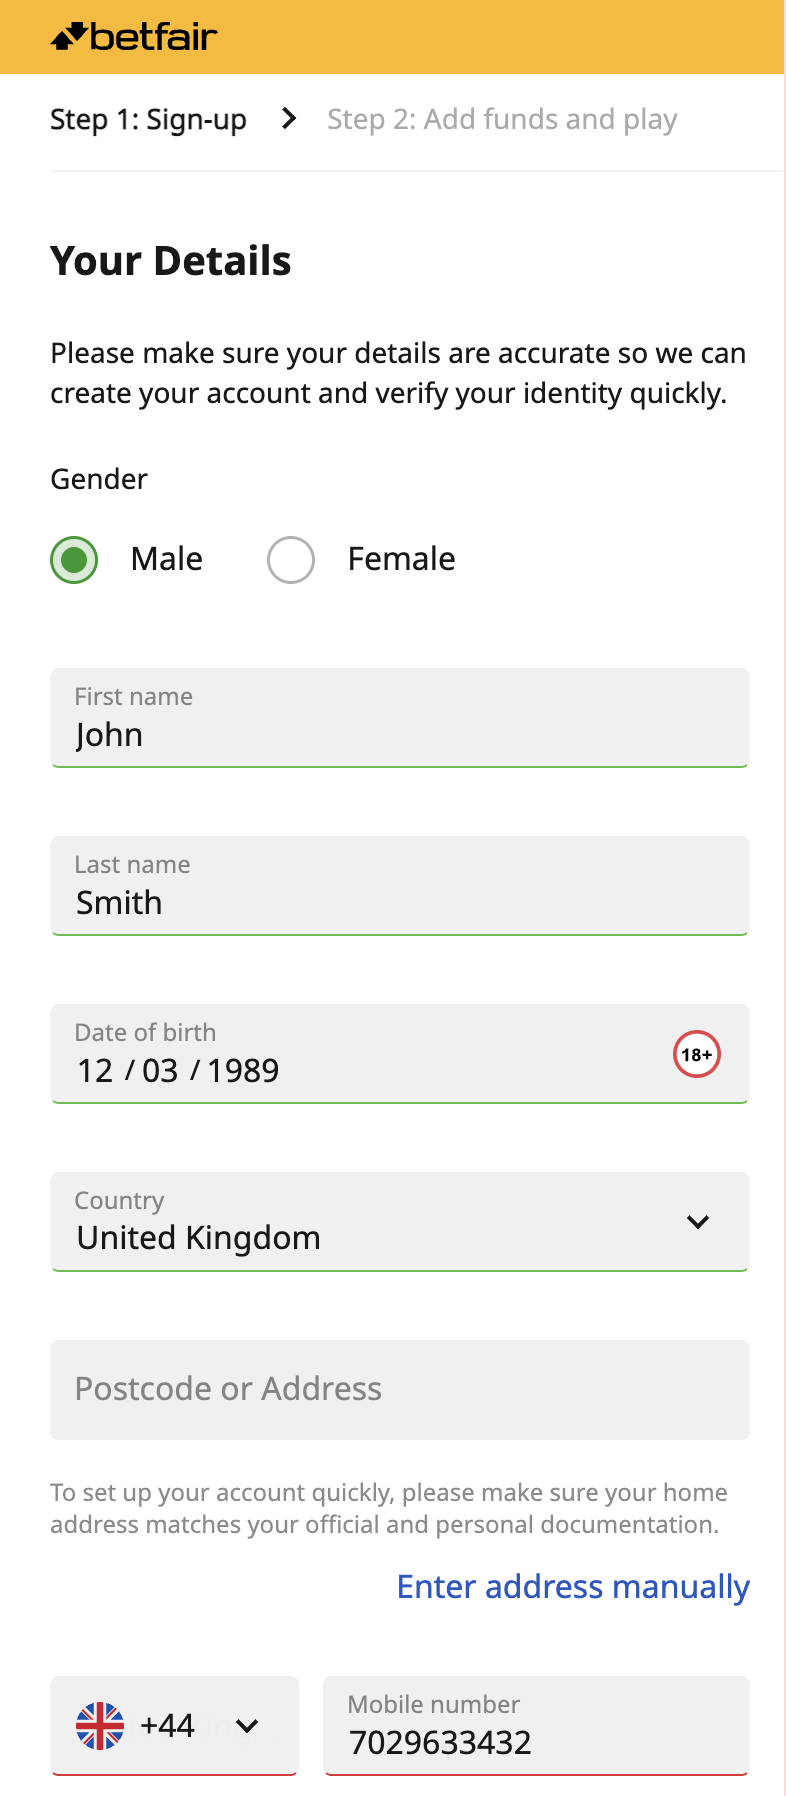
Task: Click the First name field
Action: coord(400,718)
